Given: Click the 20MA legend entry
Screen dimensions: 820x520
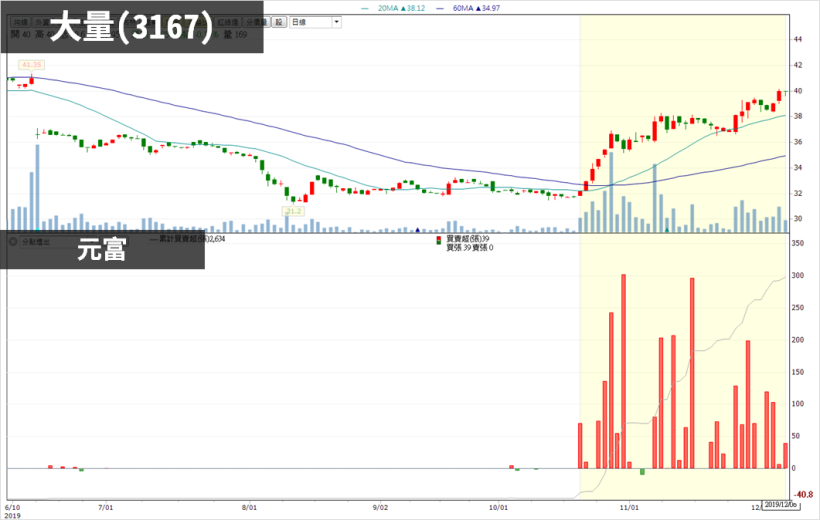Looking at the screenshot, I should tap(393, 8).
